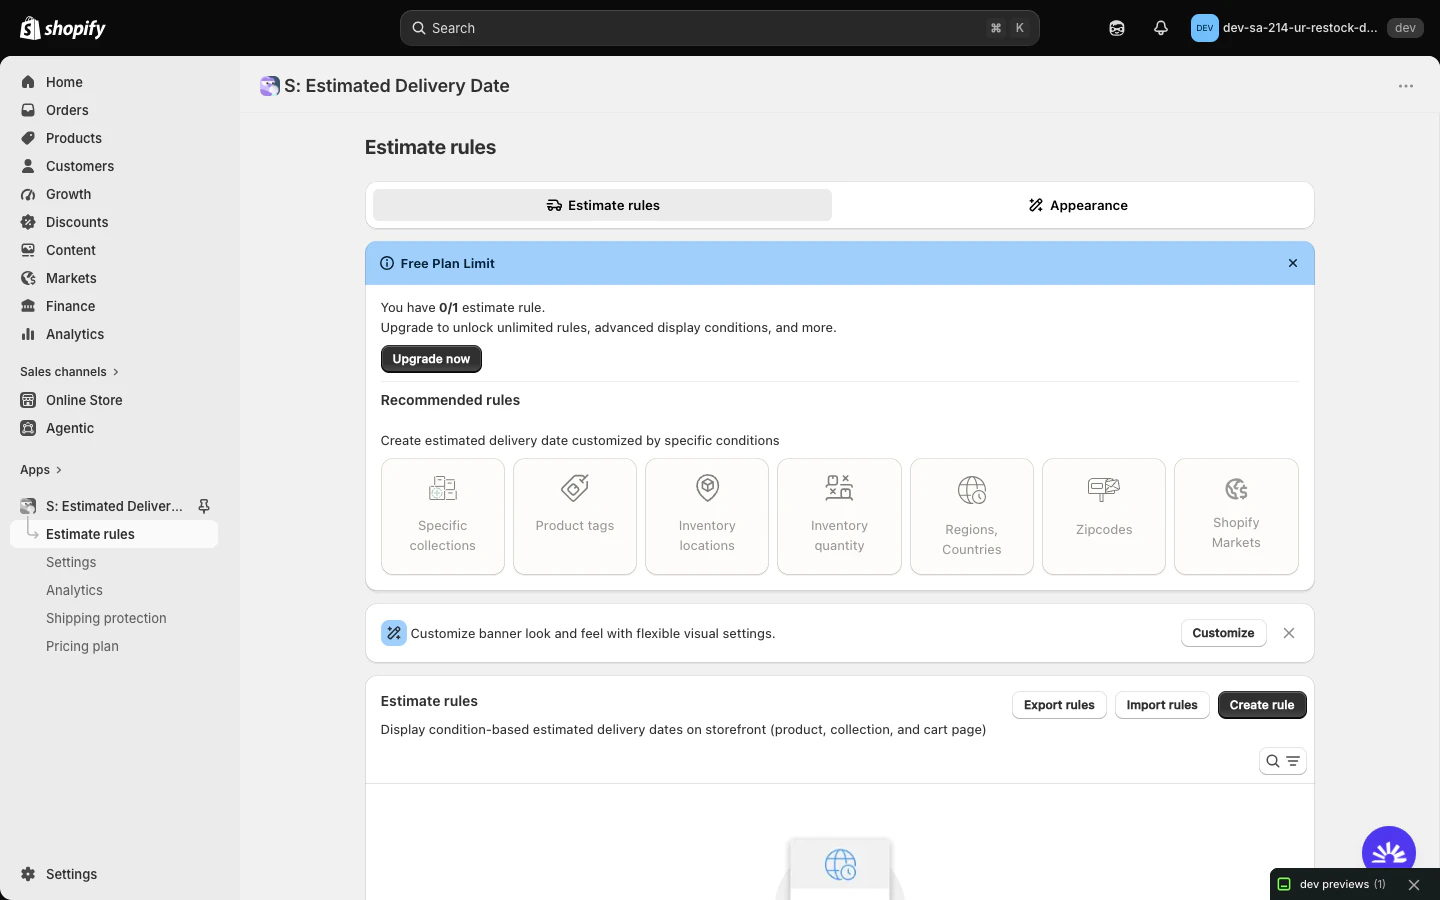Click the Products tag icon in sidebar
This screenshot has height=900, width=1440.
28,138
